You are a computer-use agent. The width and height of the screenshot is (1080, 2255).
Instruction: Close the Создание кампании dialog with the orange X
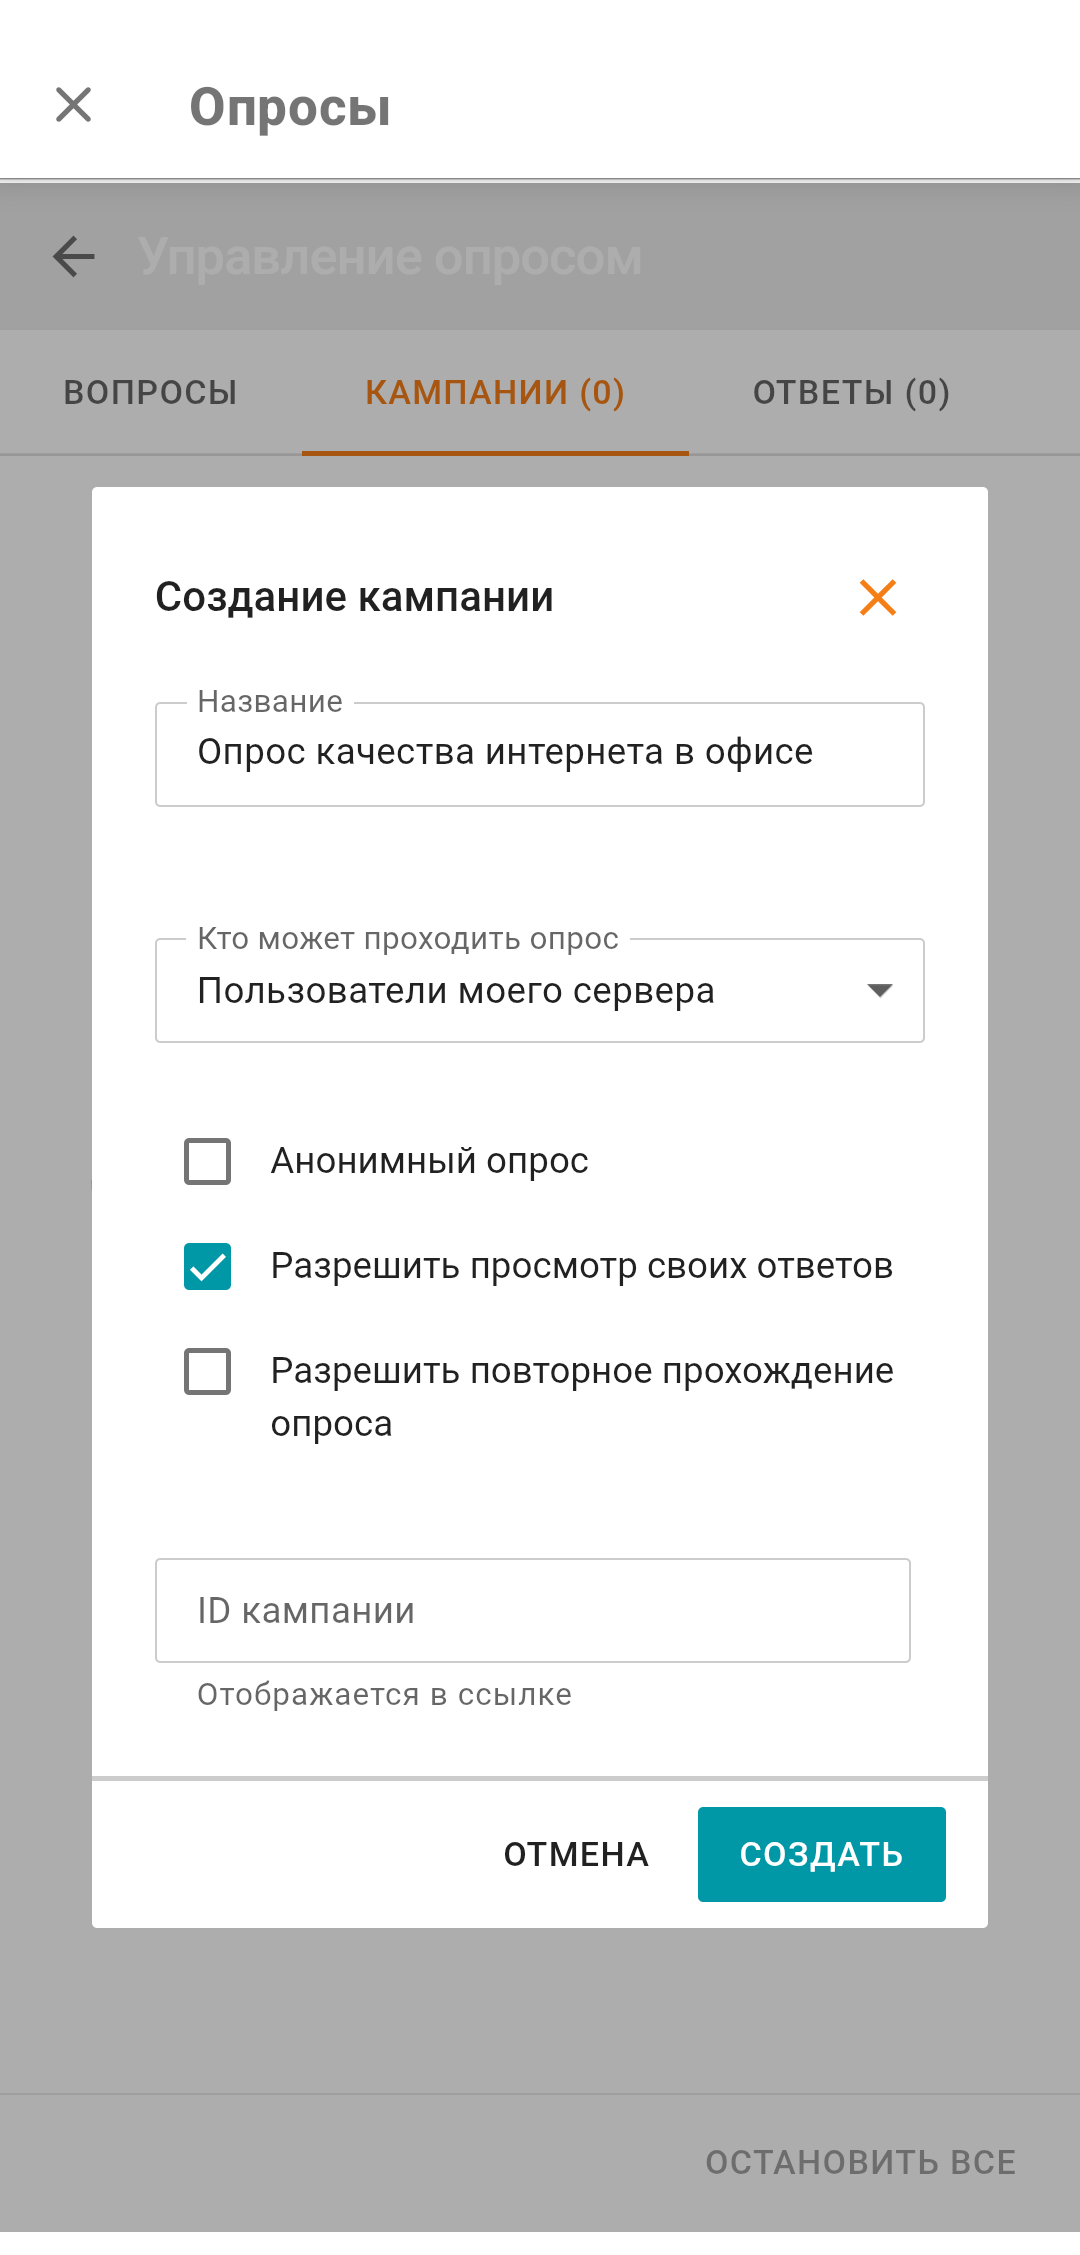[x=877, y=598]
